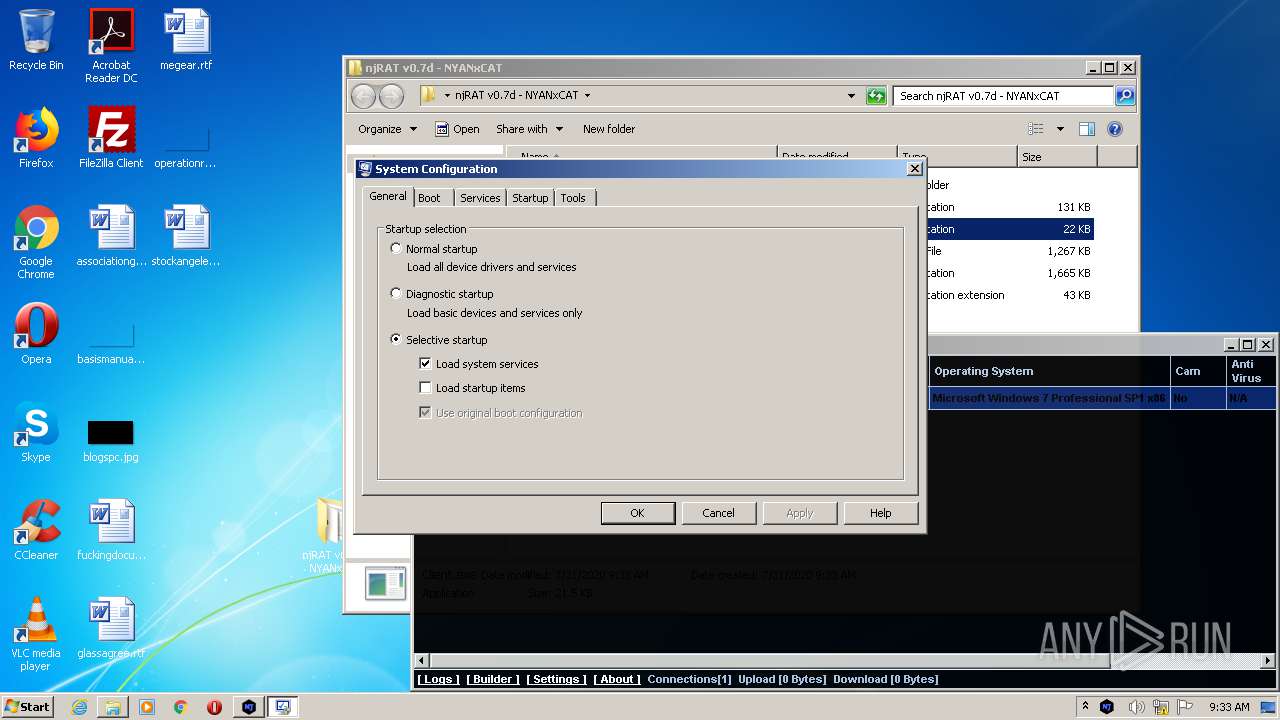Open the Recycle Bin desktop icon

point(36,40)
